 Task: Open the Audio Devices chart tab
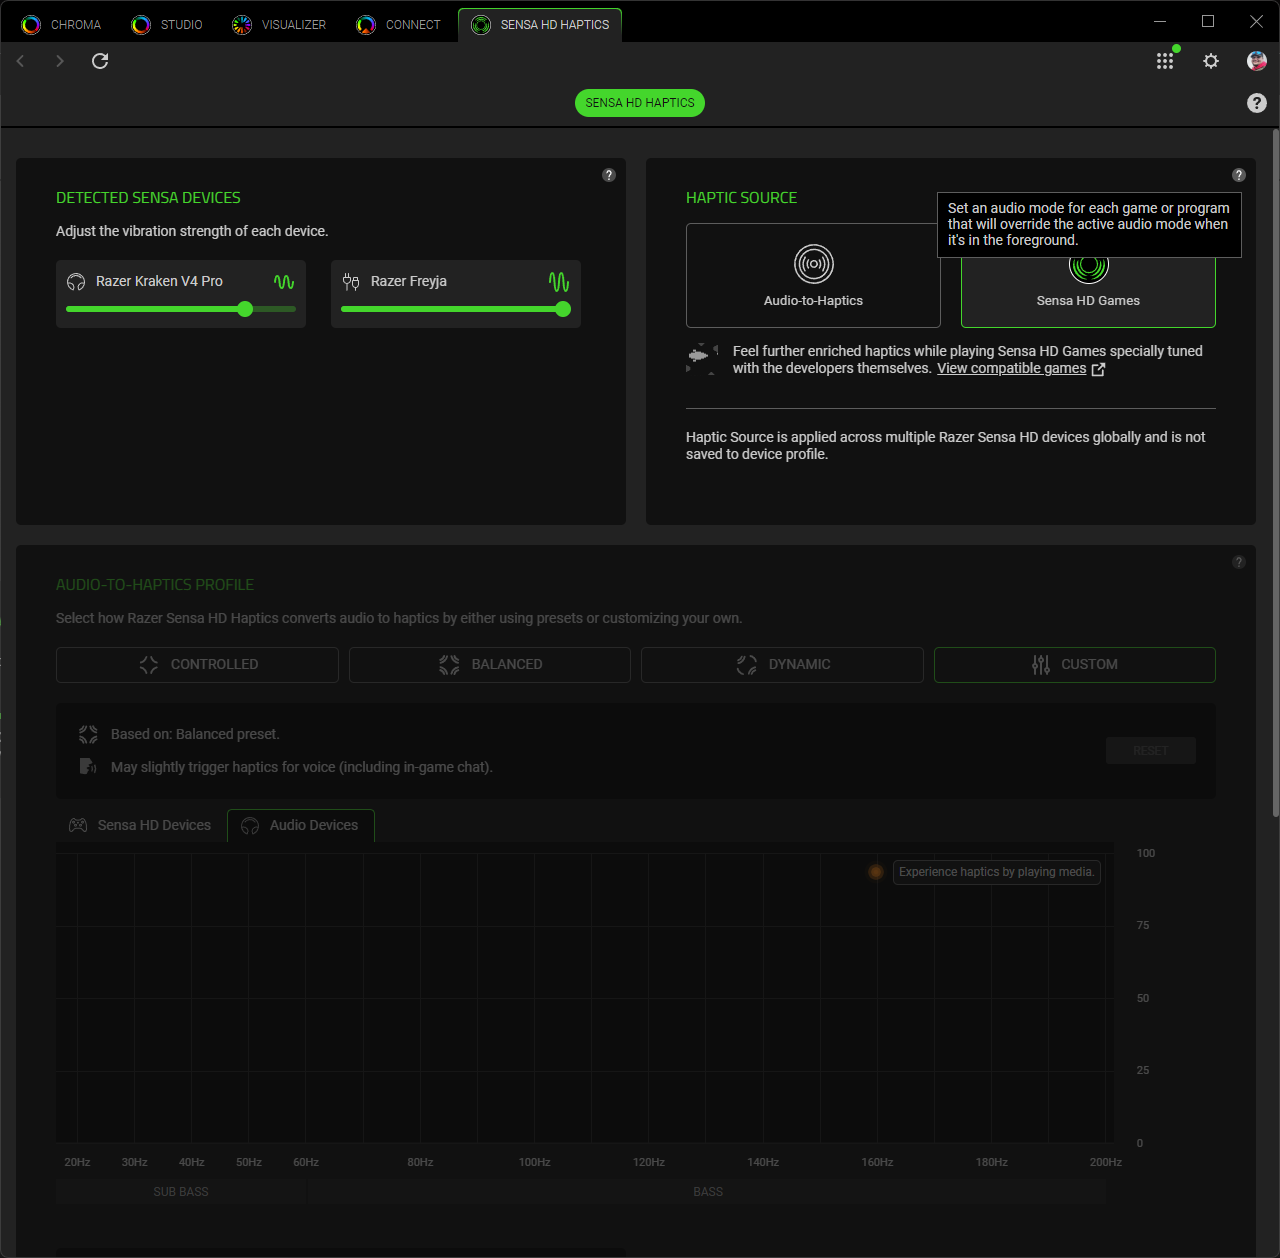pyautogui.click(x=301, y=825)
